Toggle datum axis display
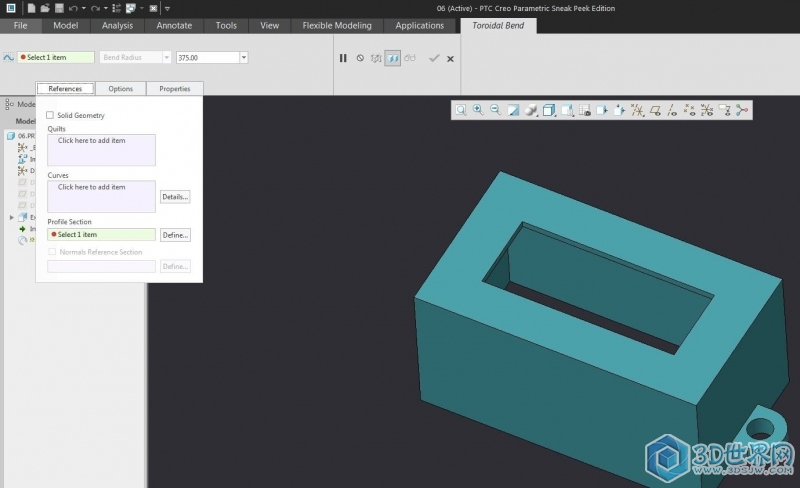800x488 pixels. tap(672, 110)
